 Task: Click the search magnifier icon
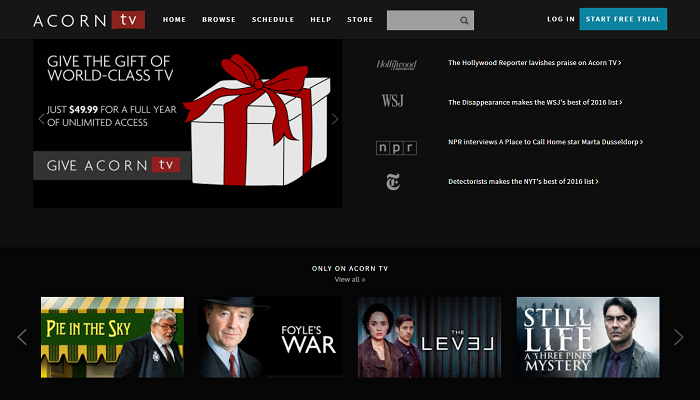tap(464, 21)
